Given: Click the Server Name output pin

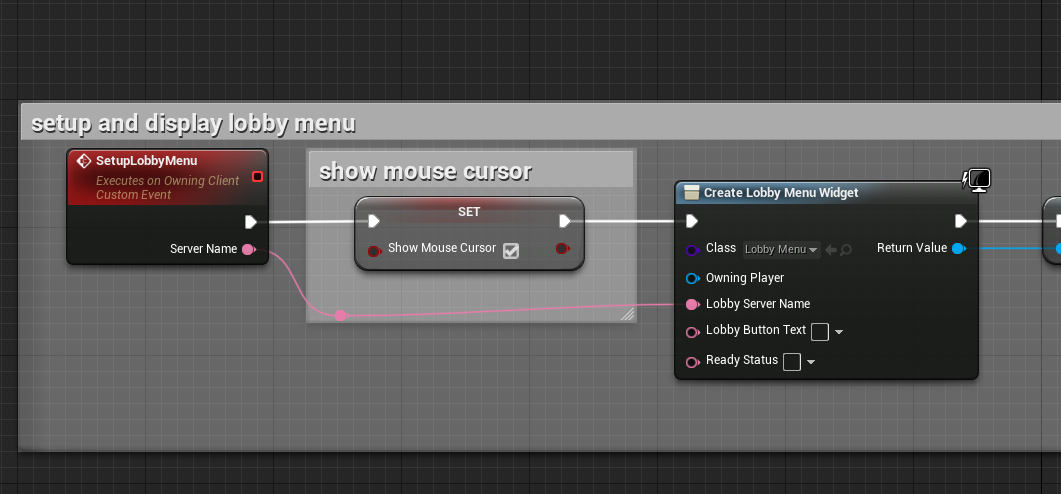Looking at the screenshot, I should [x=249, y=249].
